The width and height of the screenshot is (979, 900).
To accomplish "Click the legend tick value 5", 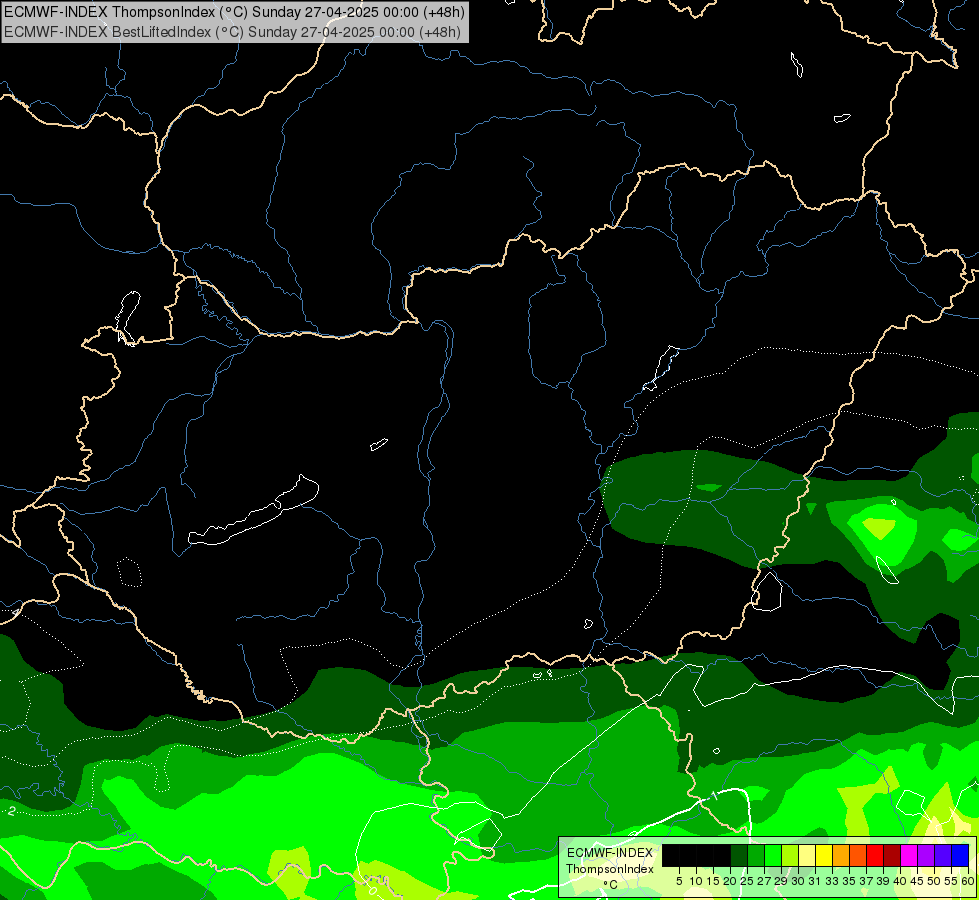I will tap(679, 881).
